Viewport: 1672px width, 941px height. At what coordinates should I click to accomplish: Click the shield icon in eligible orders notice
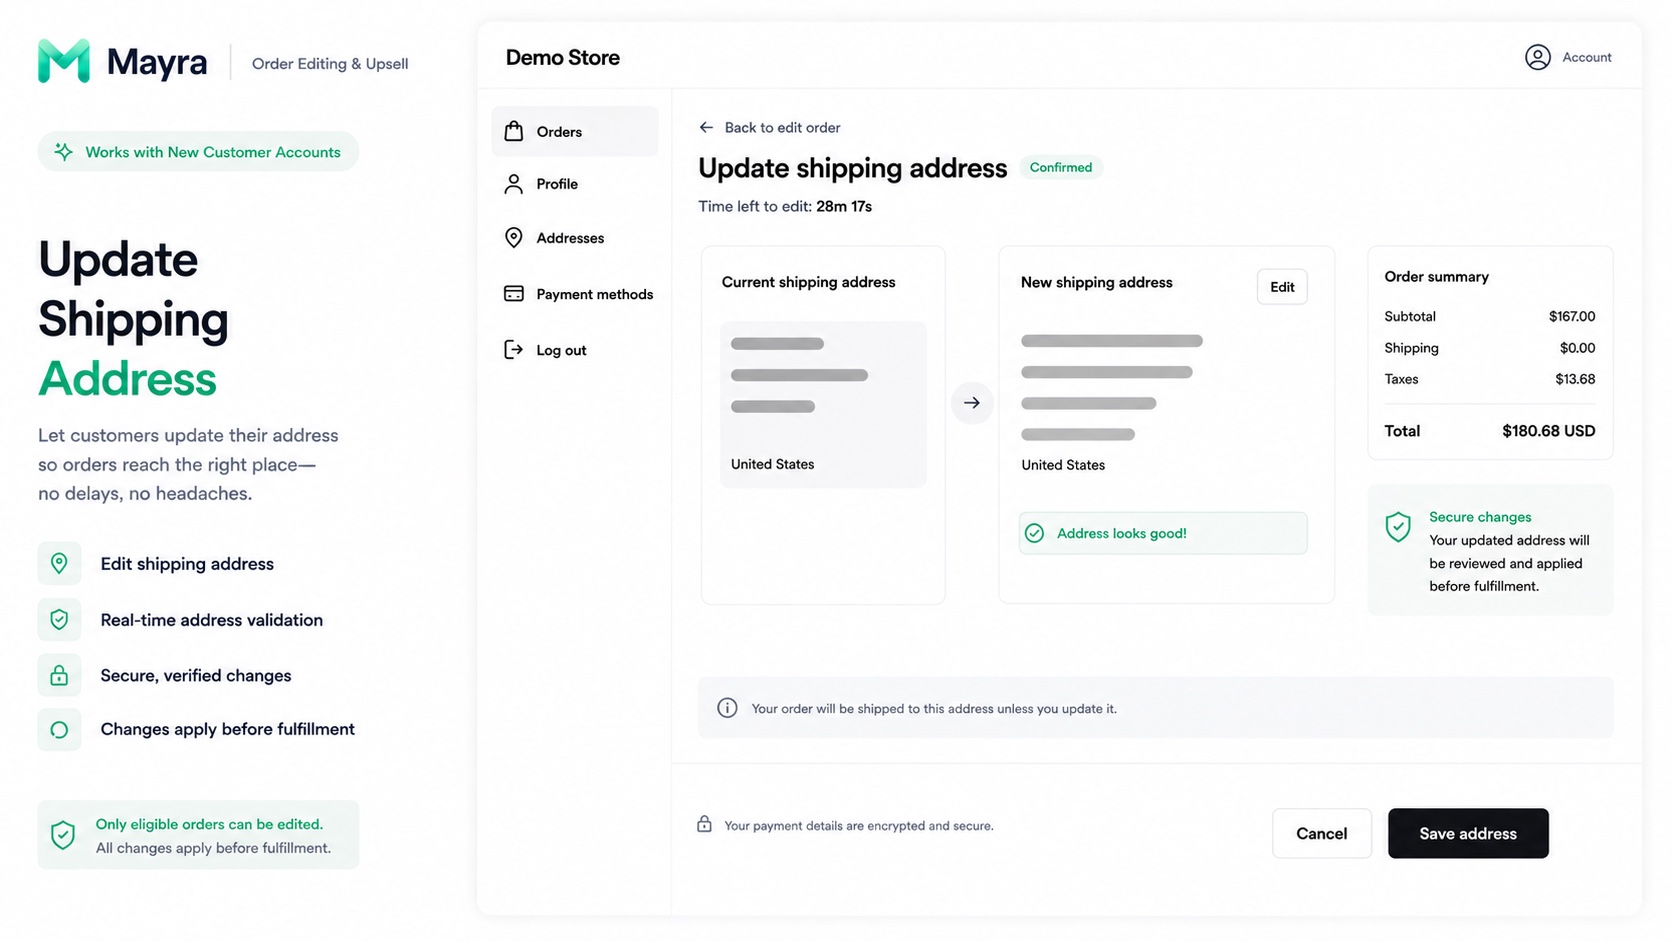[63, 835]
